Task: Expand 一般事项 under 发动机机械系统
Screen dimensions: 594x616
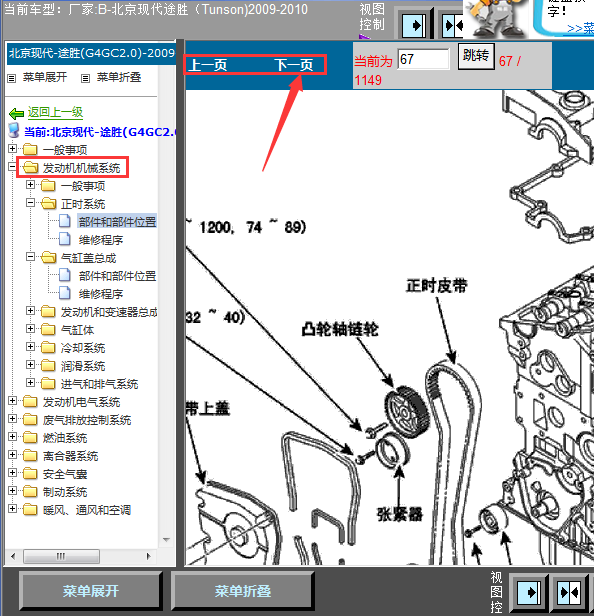Action: [x=30, y=185]
